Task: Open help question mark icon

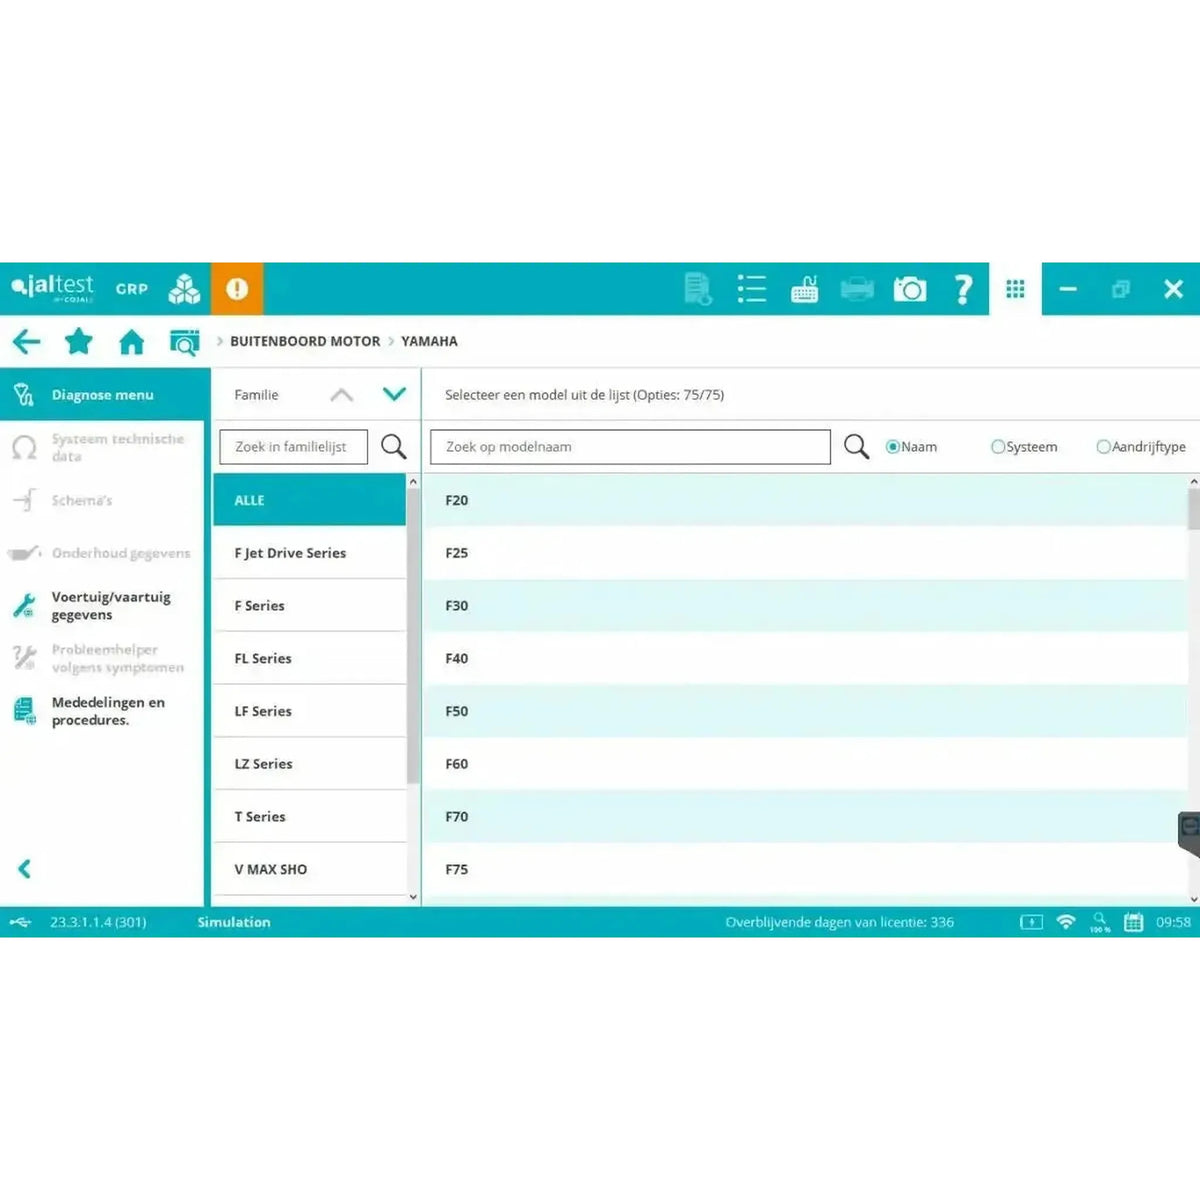Action: click(x=963, y=289)
